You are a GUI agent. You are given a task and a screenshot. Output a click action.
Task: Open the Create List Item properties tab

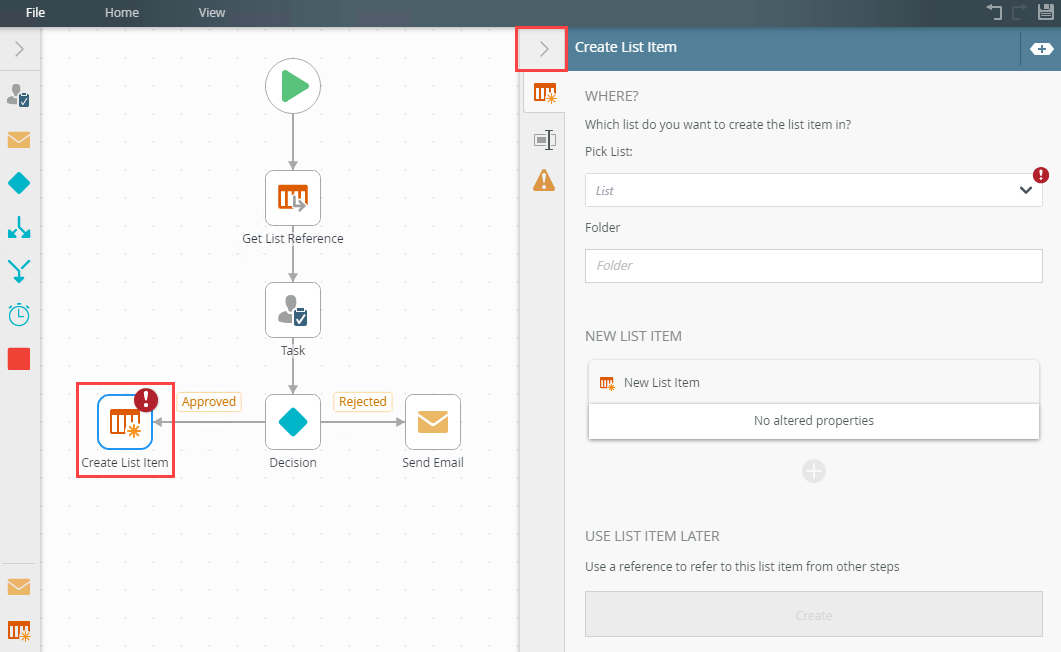pyautogui.click(x=545, y=93)
